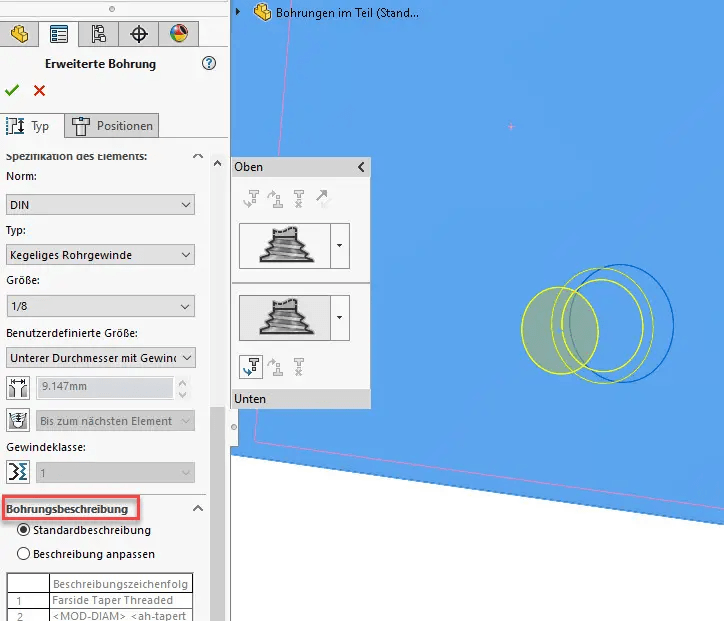Collapse the Bohrungsbeschreibung section
Image resolution: width=724 pixels, height=621 pixels.
point(198,509)
